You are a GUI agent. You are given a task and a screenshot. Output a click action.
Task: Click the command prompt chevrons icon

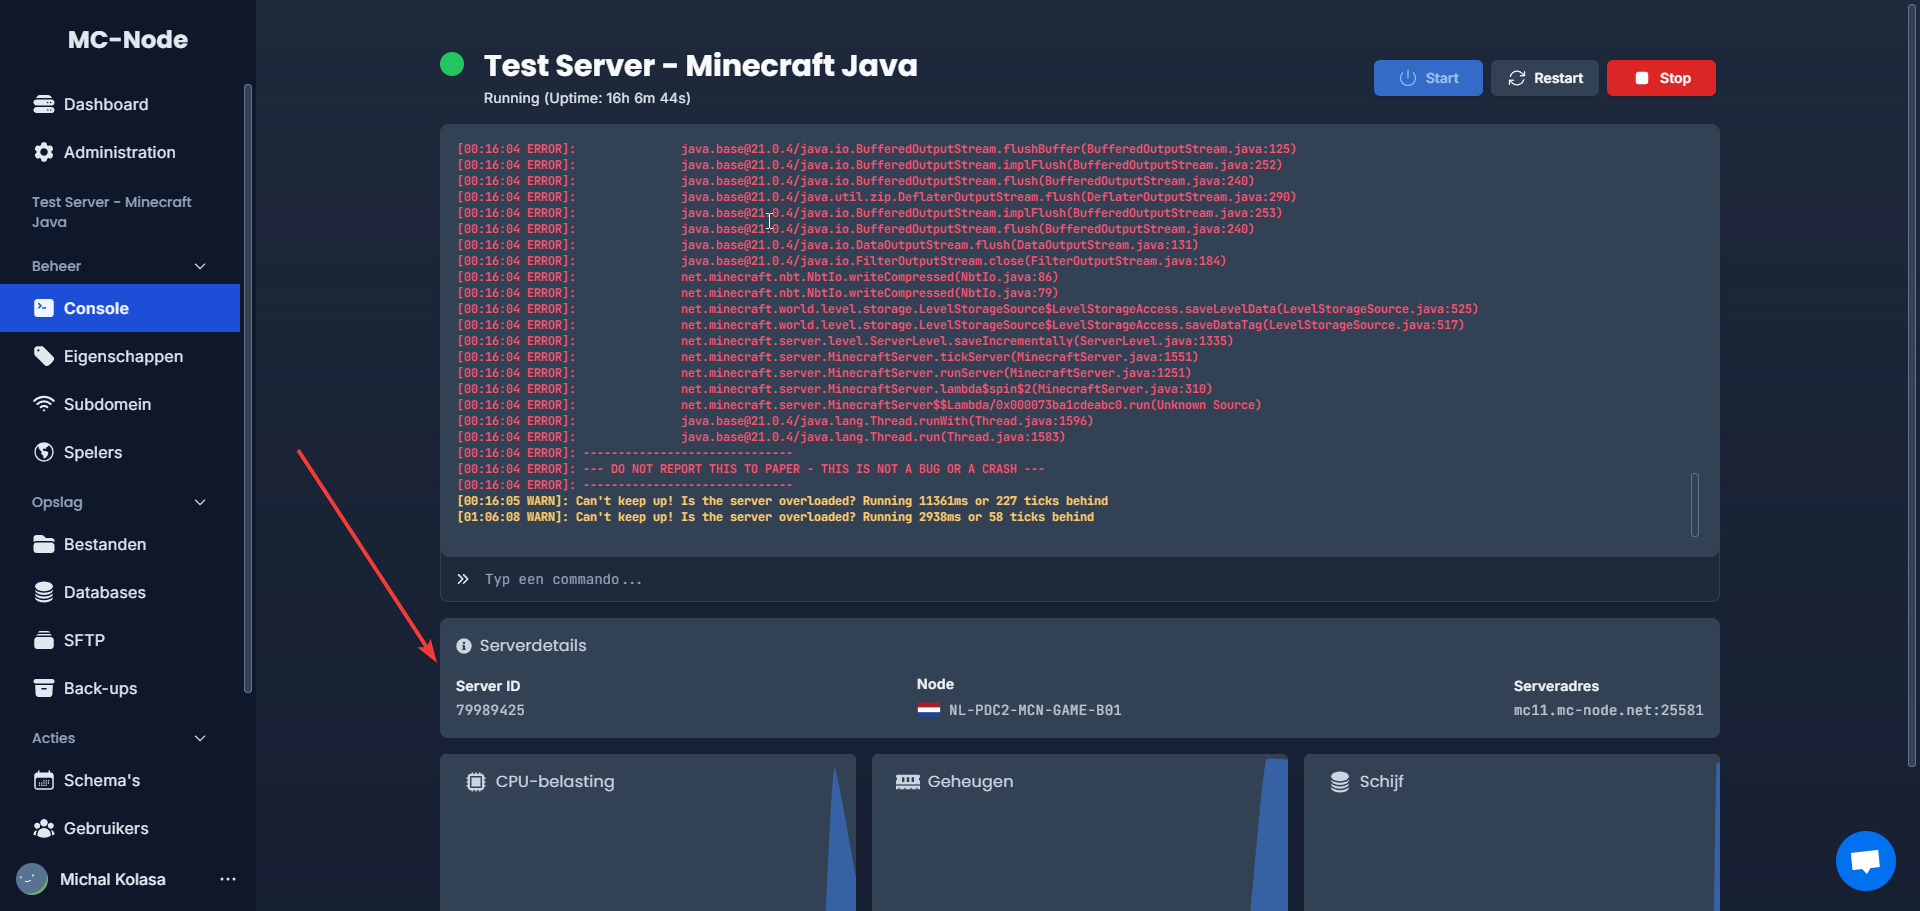(x=463, y=579)
